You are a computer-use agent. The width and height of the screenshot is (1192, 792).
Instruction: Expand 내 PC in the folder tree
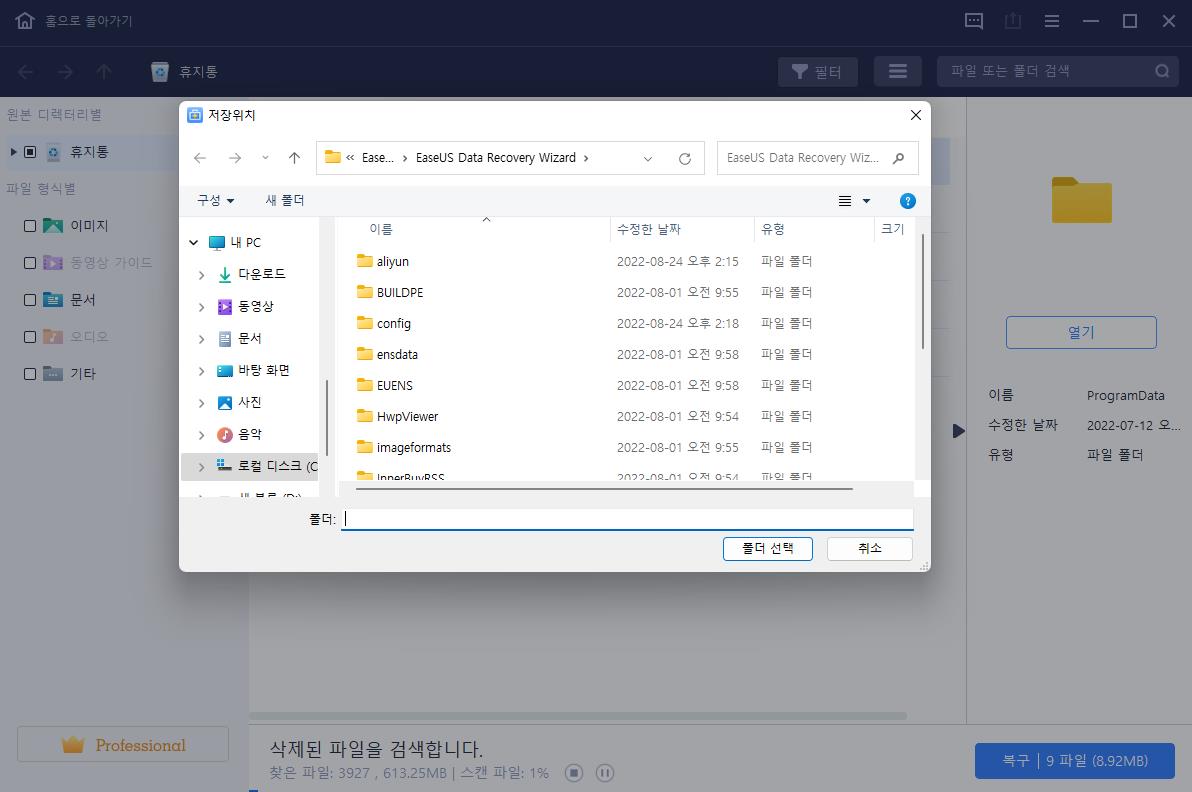point(193,242)
